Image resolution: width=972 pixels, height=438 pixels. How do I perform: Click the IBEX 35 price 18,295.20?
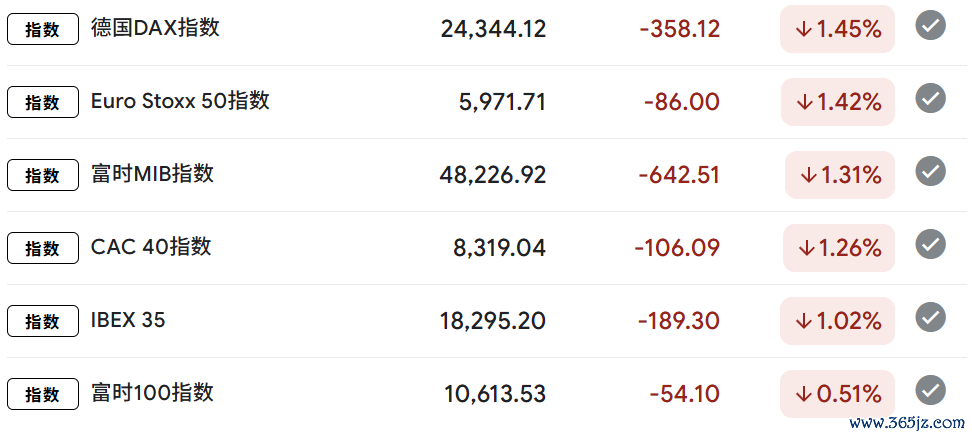[x=492, y=321]
